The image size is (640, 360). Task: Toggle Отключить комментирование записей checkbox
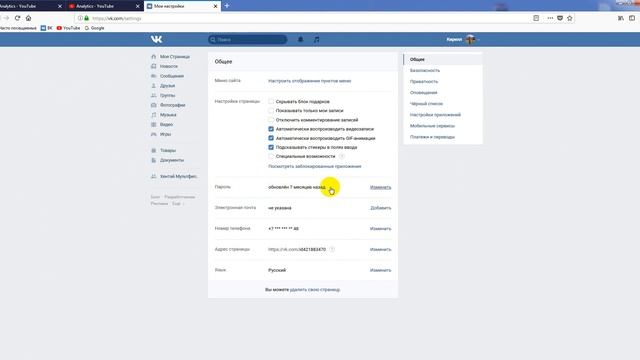click(271, 120)
